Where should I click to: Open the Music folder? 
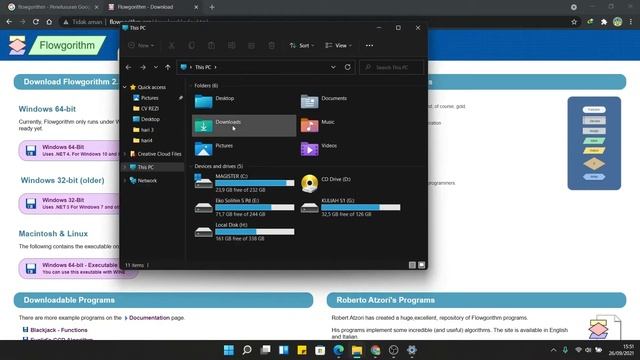(350, 125)
